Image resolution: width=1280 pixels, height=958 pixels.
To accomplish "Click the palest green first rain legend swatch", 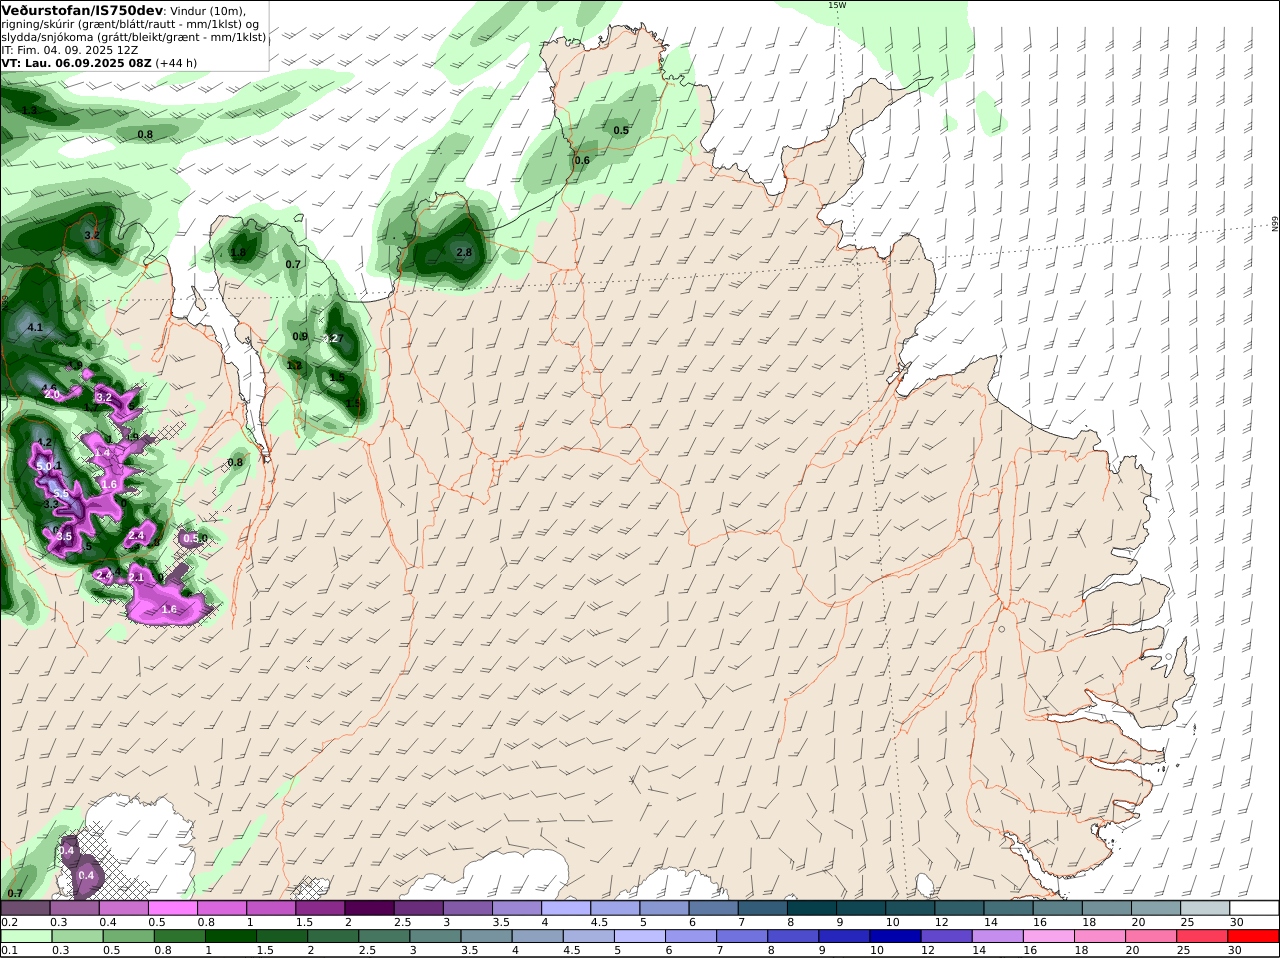I will click(26, 936).
